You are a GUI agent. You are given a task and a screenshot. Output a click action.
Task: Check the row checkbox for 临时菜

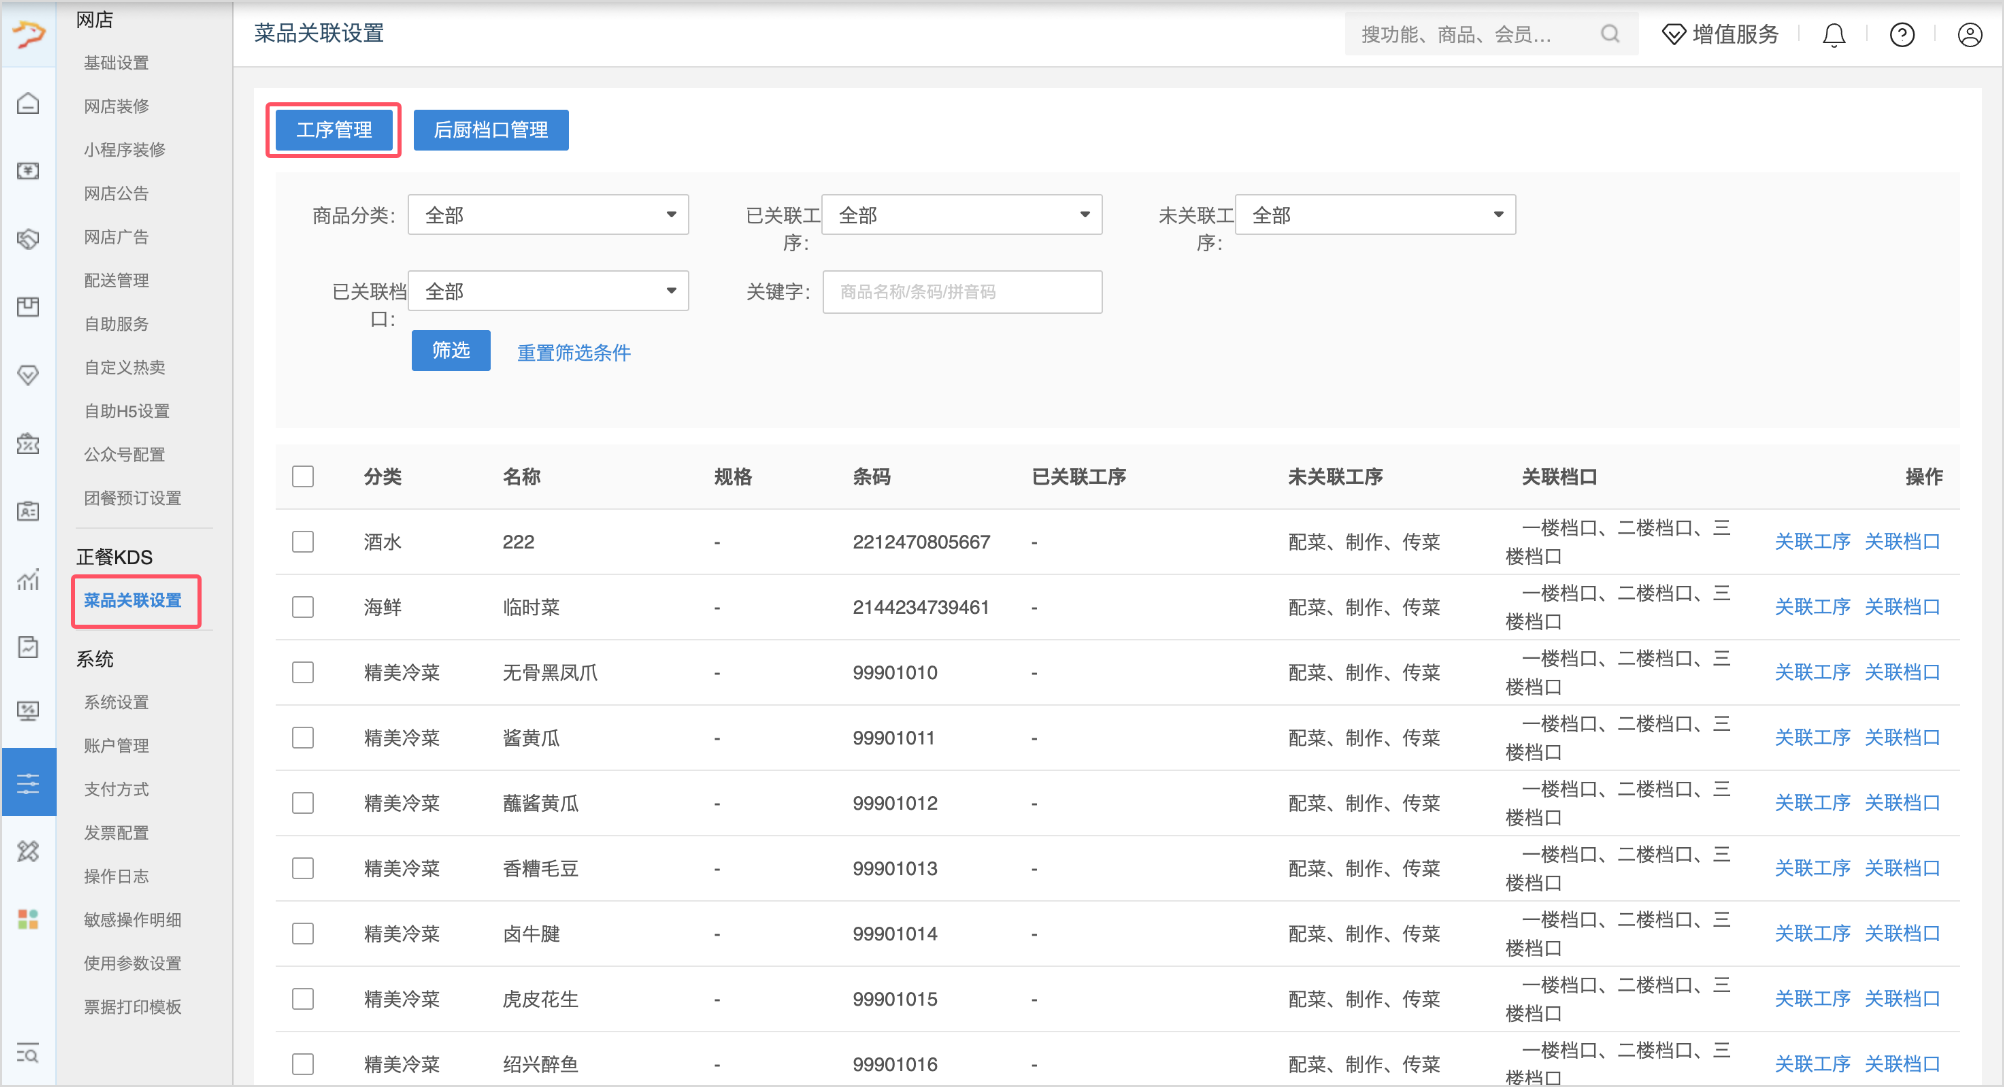(x=303, y=607)
